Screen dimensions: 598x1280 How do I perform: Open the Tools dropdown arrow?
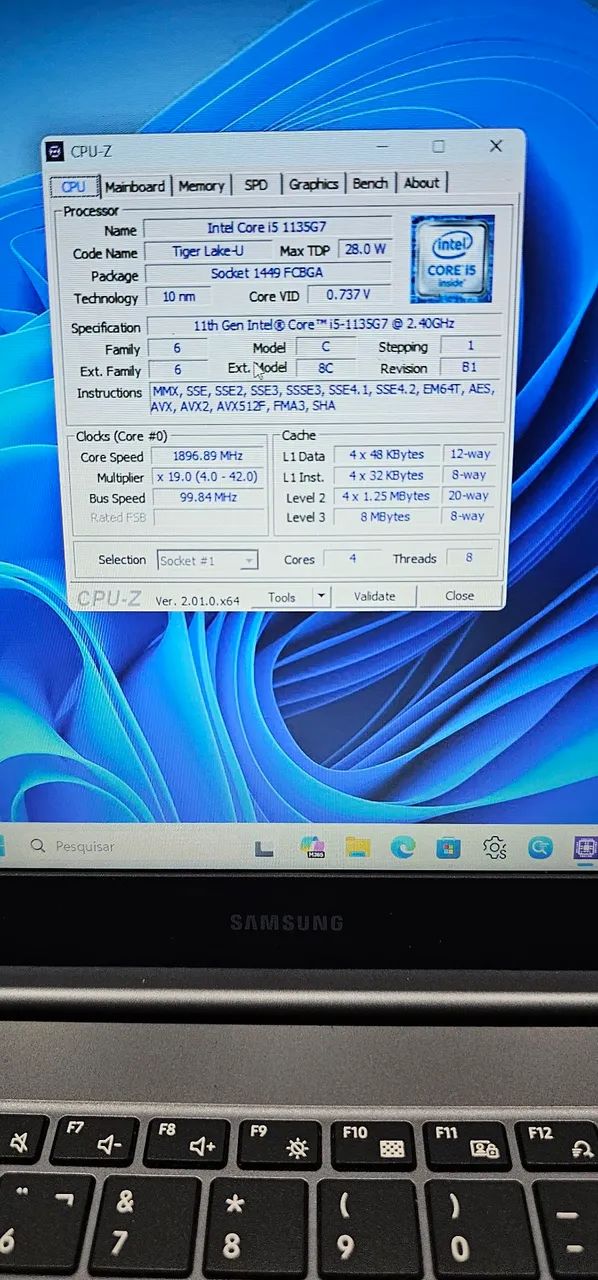(320, 597)
